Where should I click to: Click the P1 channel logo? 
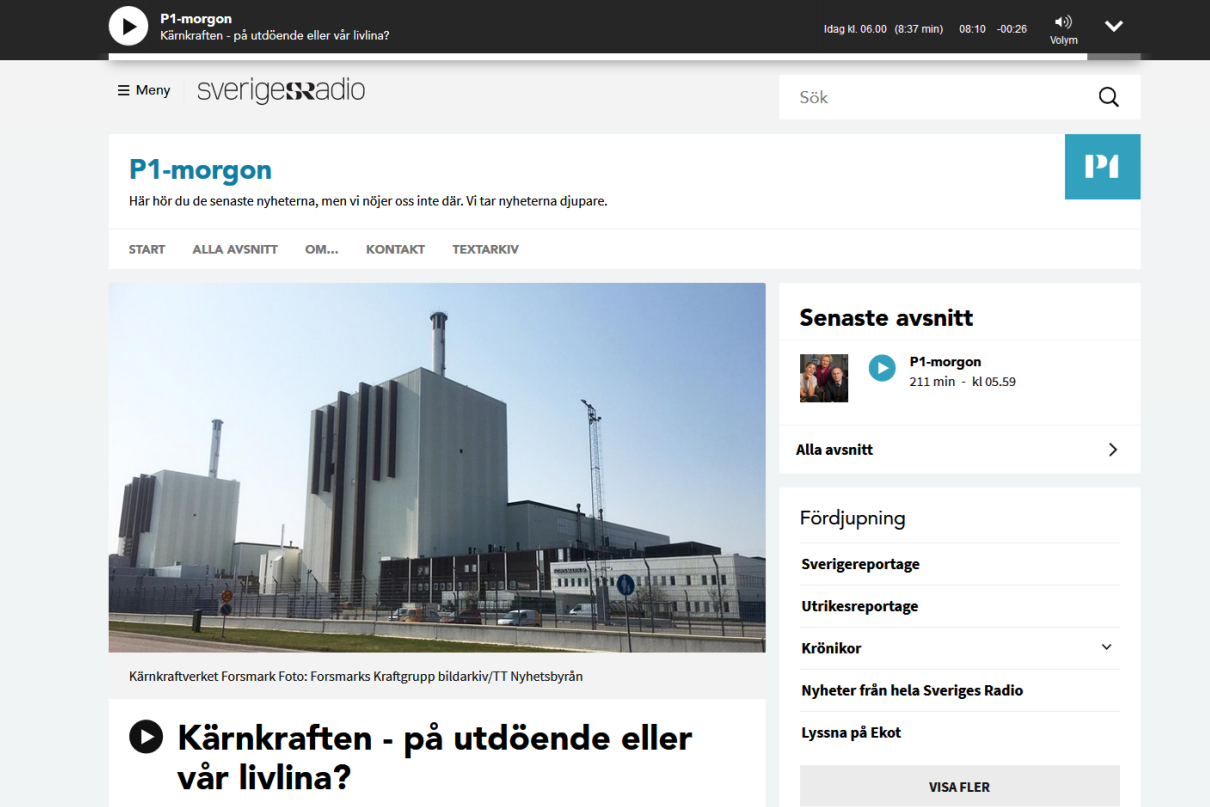[x=1102, y=166]
